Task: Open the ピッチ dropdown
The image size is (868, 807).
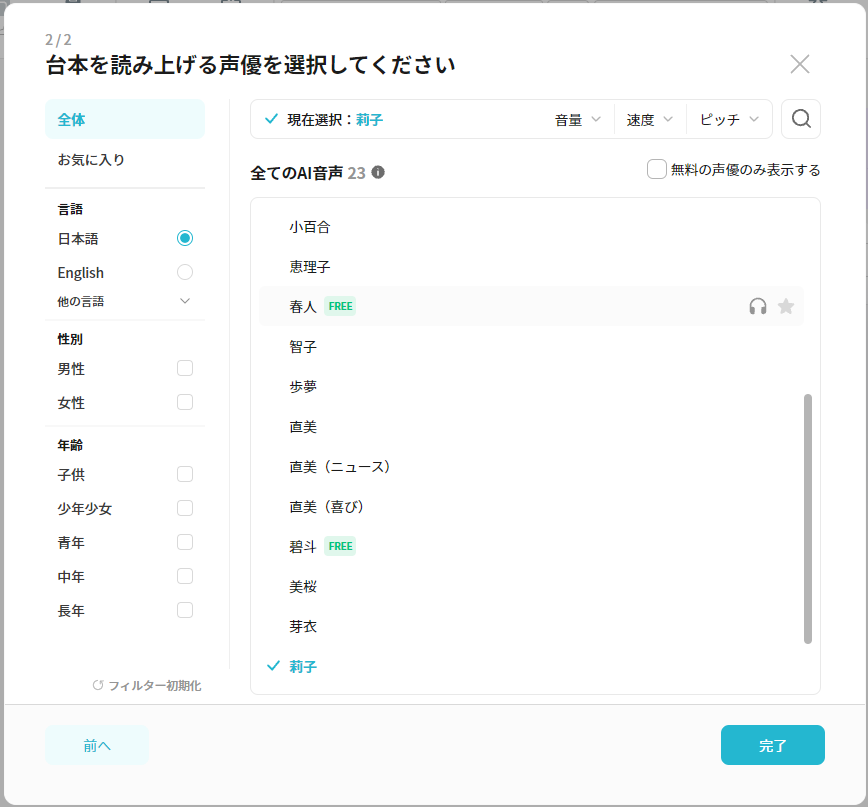Action: [729, 120]
